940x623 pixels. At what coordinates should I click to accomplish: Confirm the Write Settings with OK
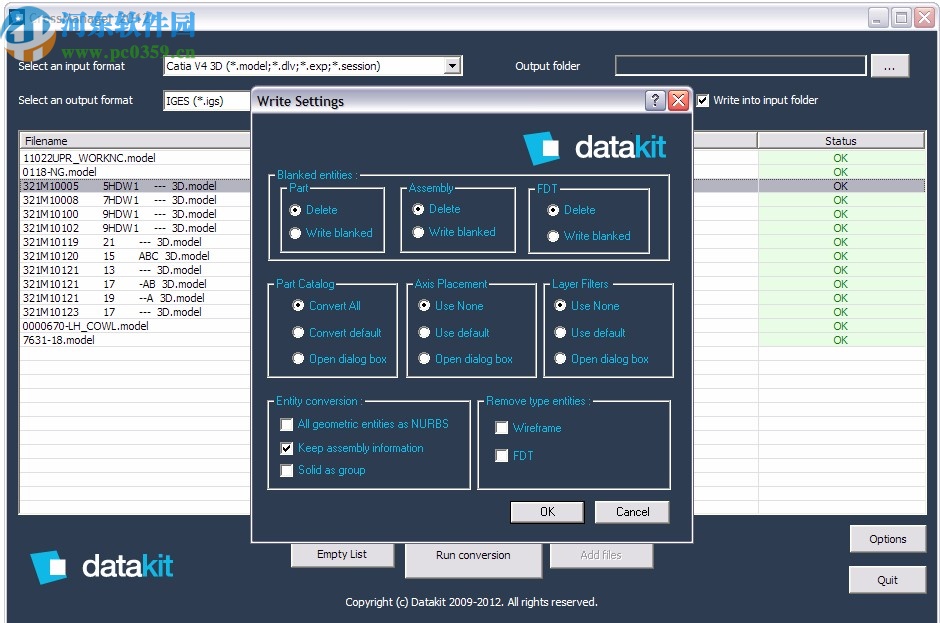pyautogui.click(x=547, y=511)
